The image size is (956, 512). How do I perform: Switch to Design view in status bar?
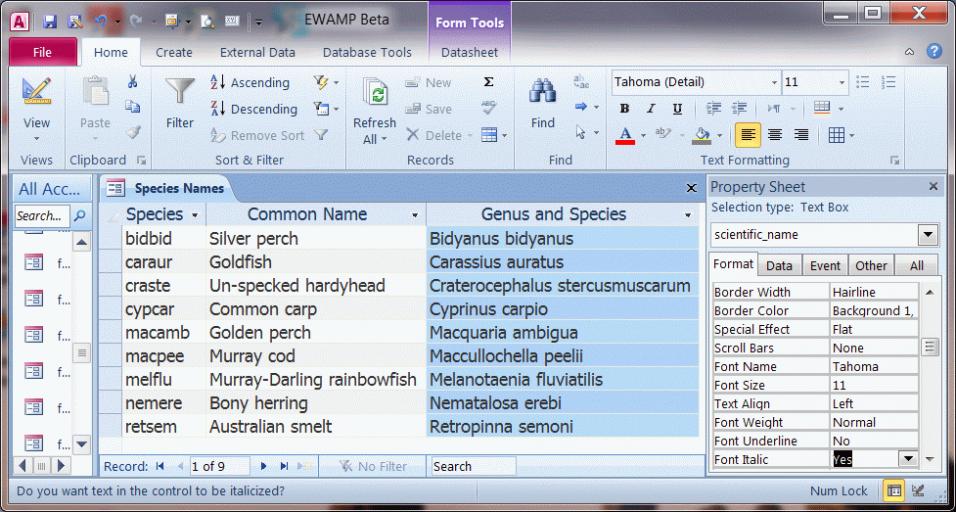point(918,490)
